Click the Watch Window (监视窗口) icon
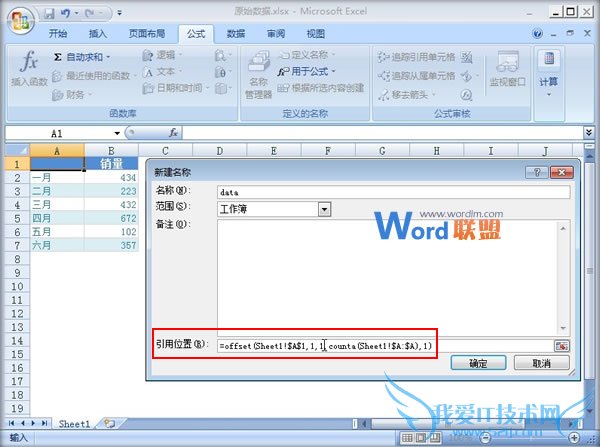Image resolution: width=600 pixels, height=447 pixels. (x=508, y=68)
